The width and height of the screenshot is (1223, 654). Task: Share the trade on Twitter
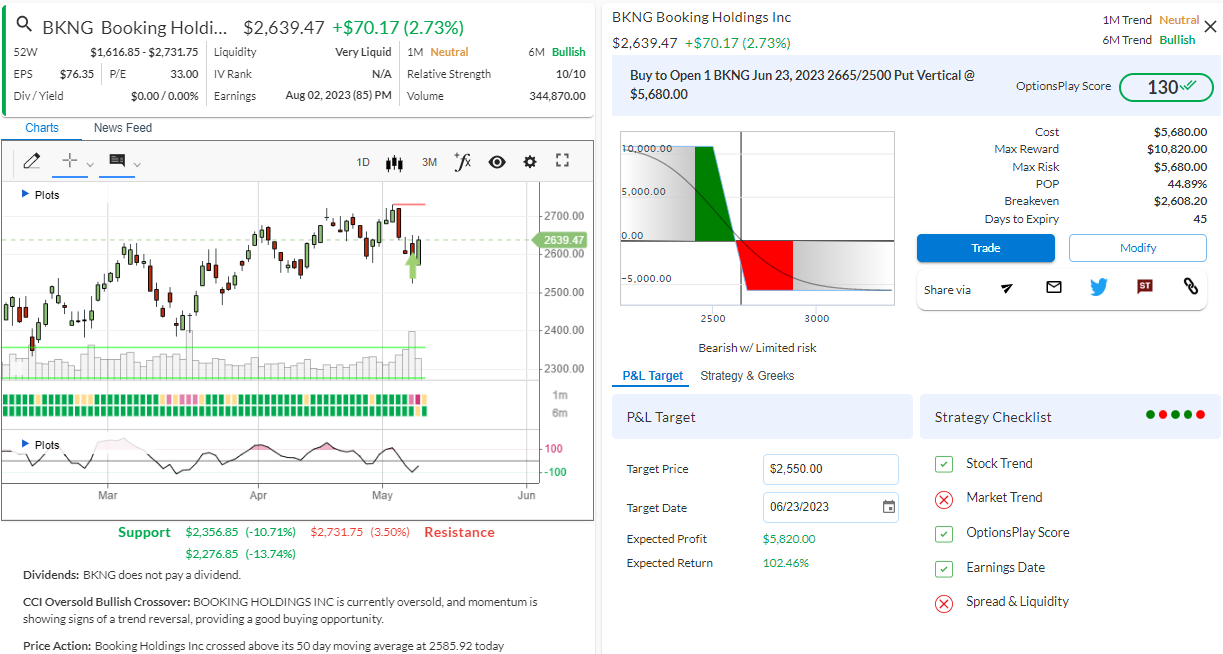[1099, 287]
